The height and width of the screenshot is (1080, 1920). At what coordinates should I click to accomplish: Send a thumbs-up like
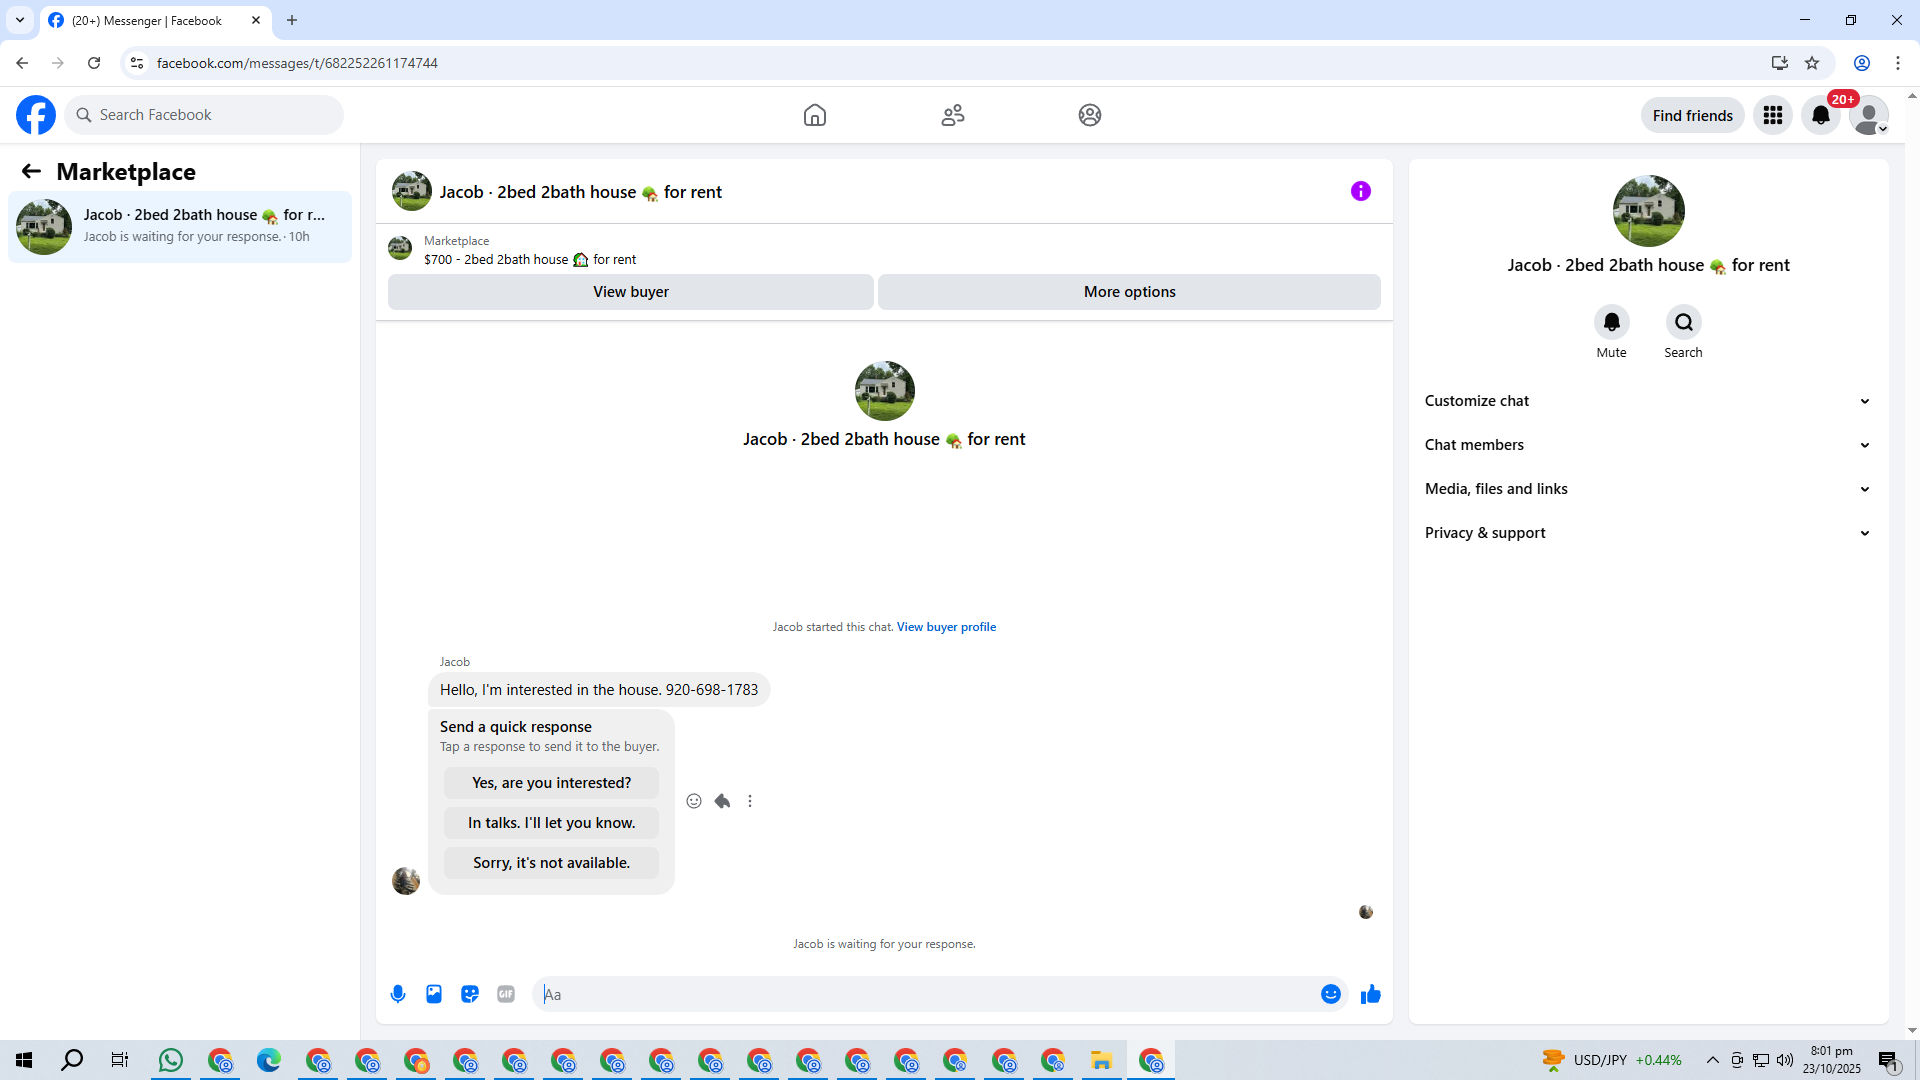click(1370, 994)
